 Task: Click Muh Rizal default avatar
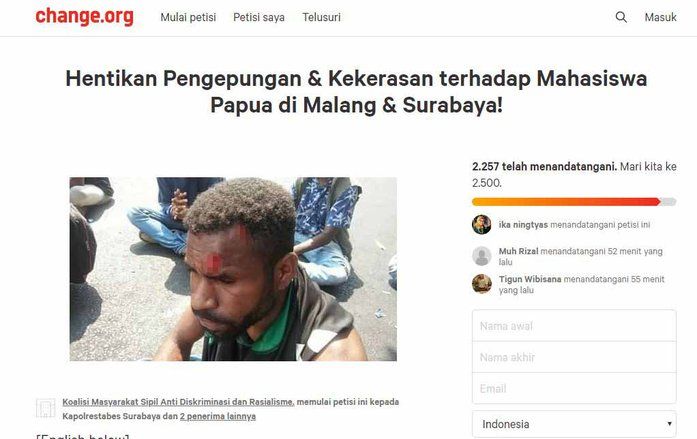[x=481, y=256]
